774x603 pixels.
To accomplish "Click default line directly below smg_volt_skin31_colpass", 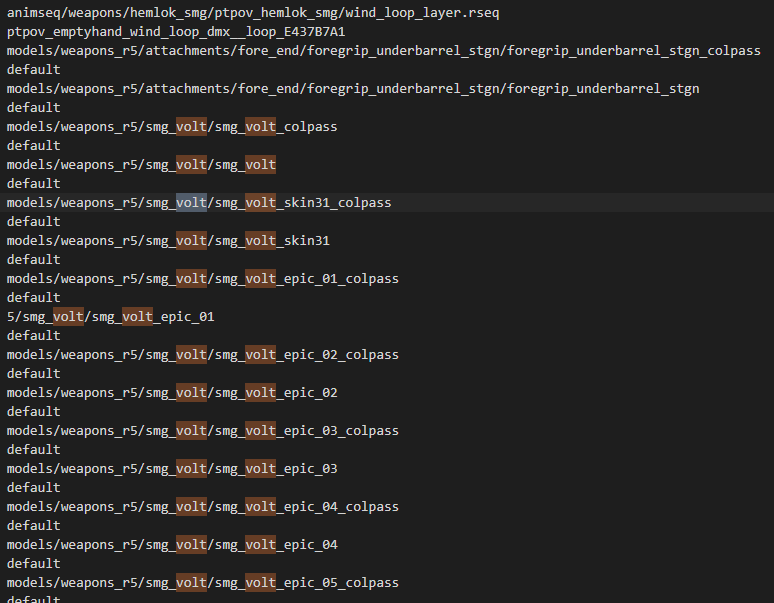I will pos(34,222).
